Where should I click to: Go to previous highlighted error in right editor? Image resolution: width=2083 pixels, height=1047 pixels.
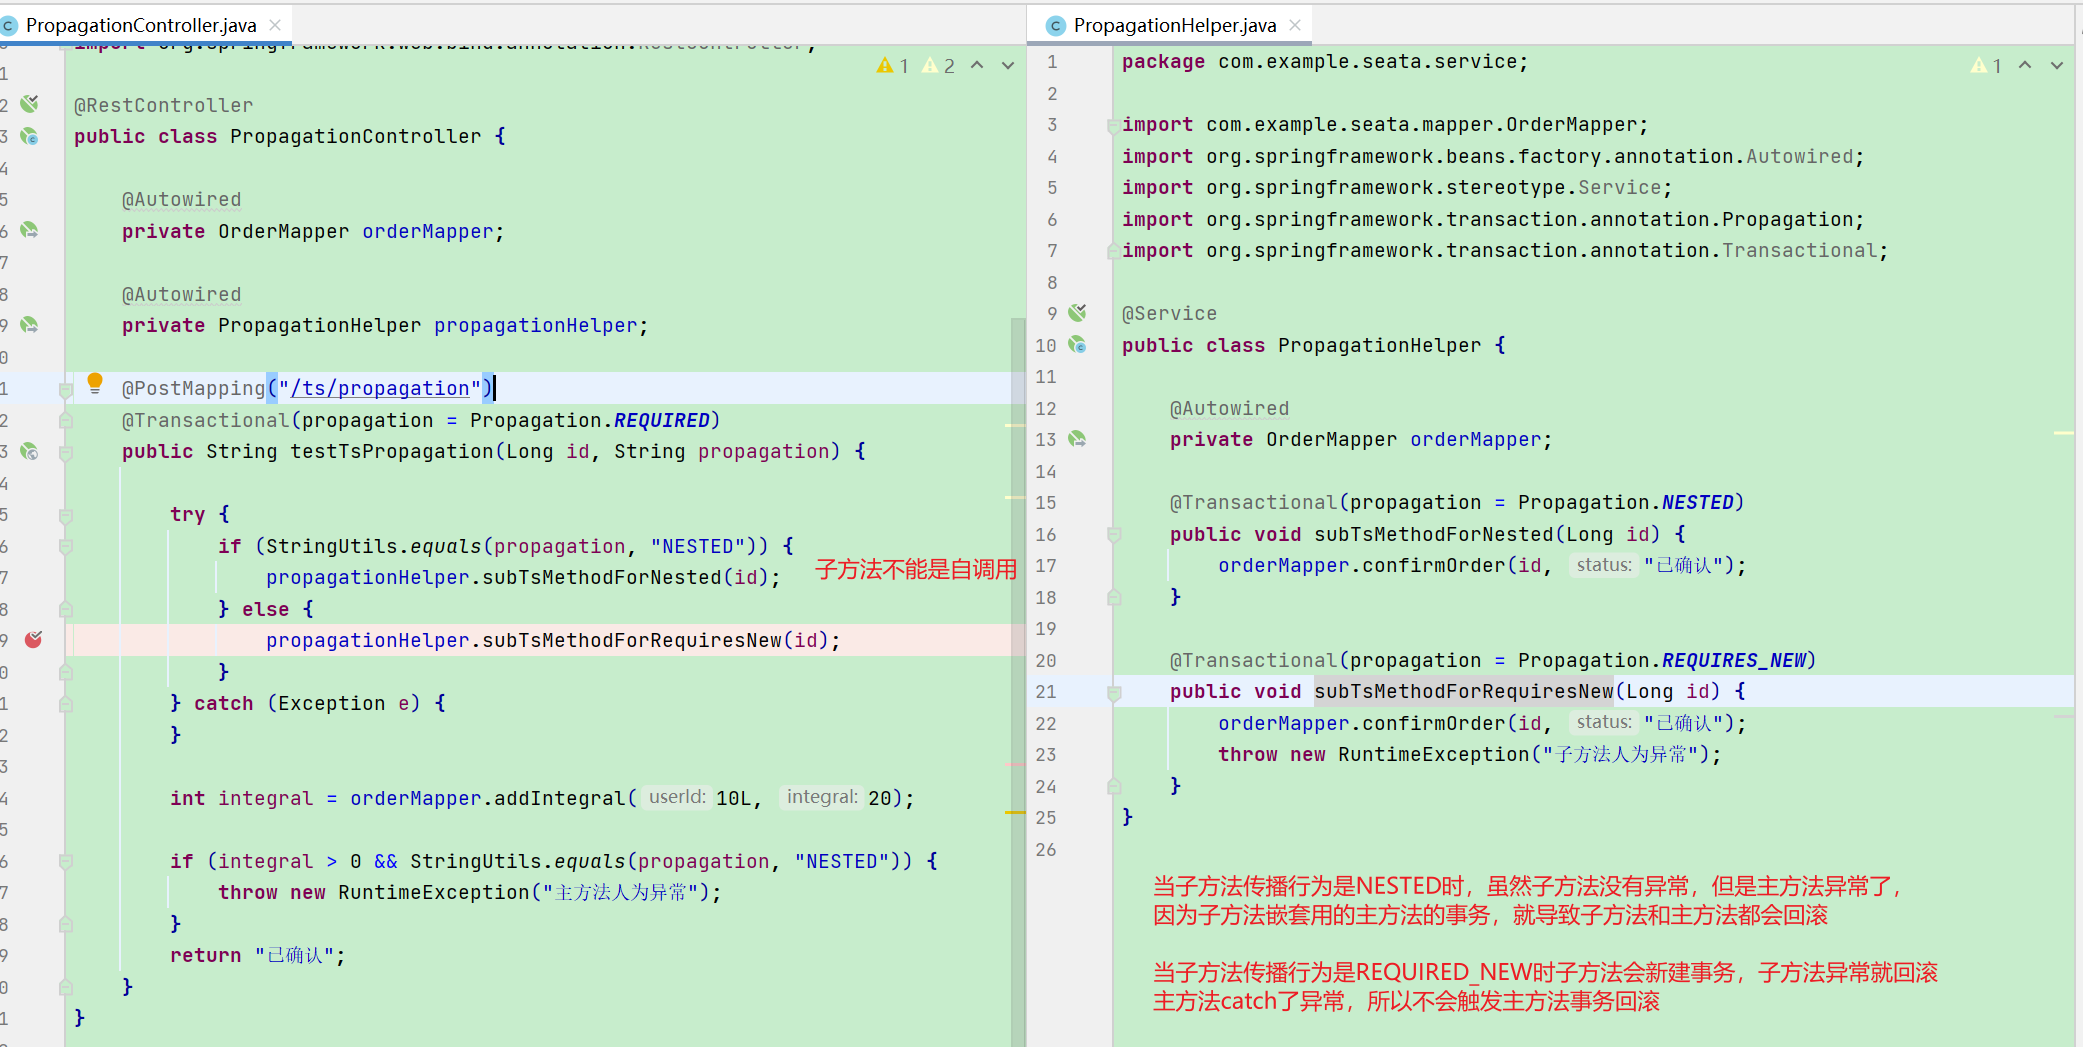pos(2025,66)
